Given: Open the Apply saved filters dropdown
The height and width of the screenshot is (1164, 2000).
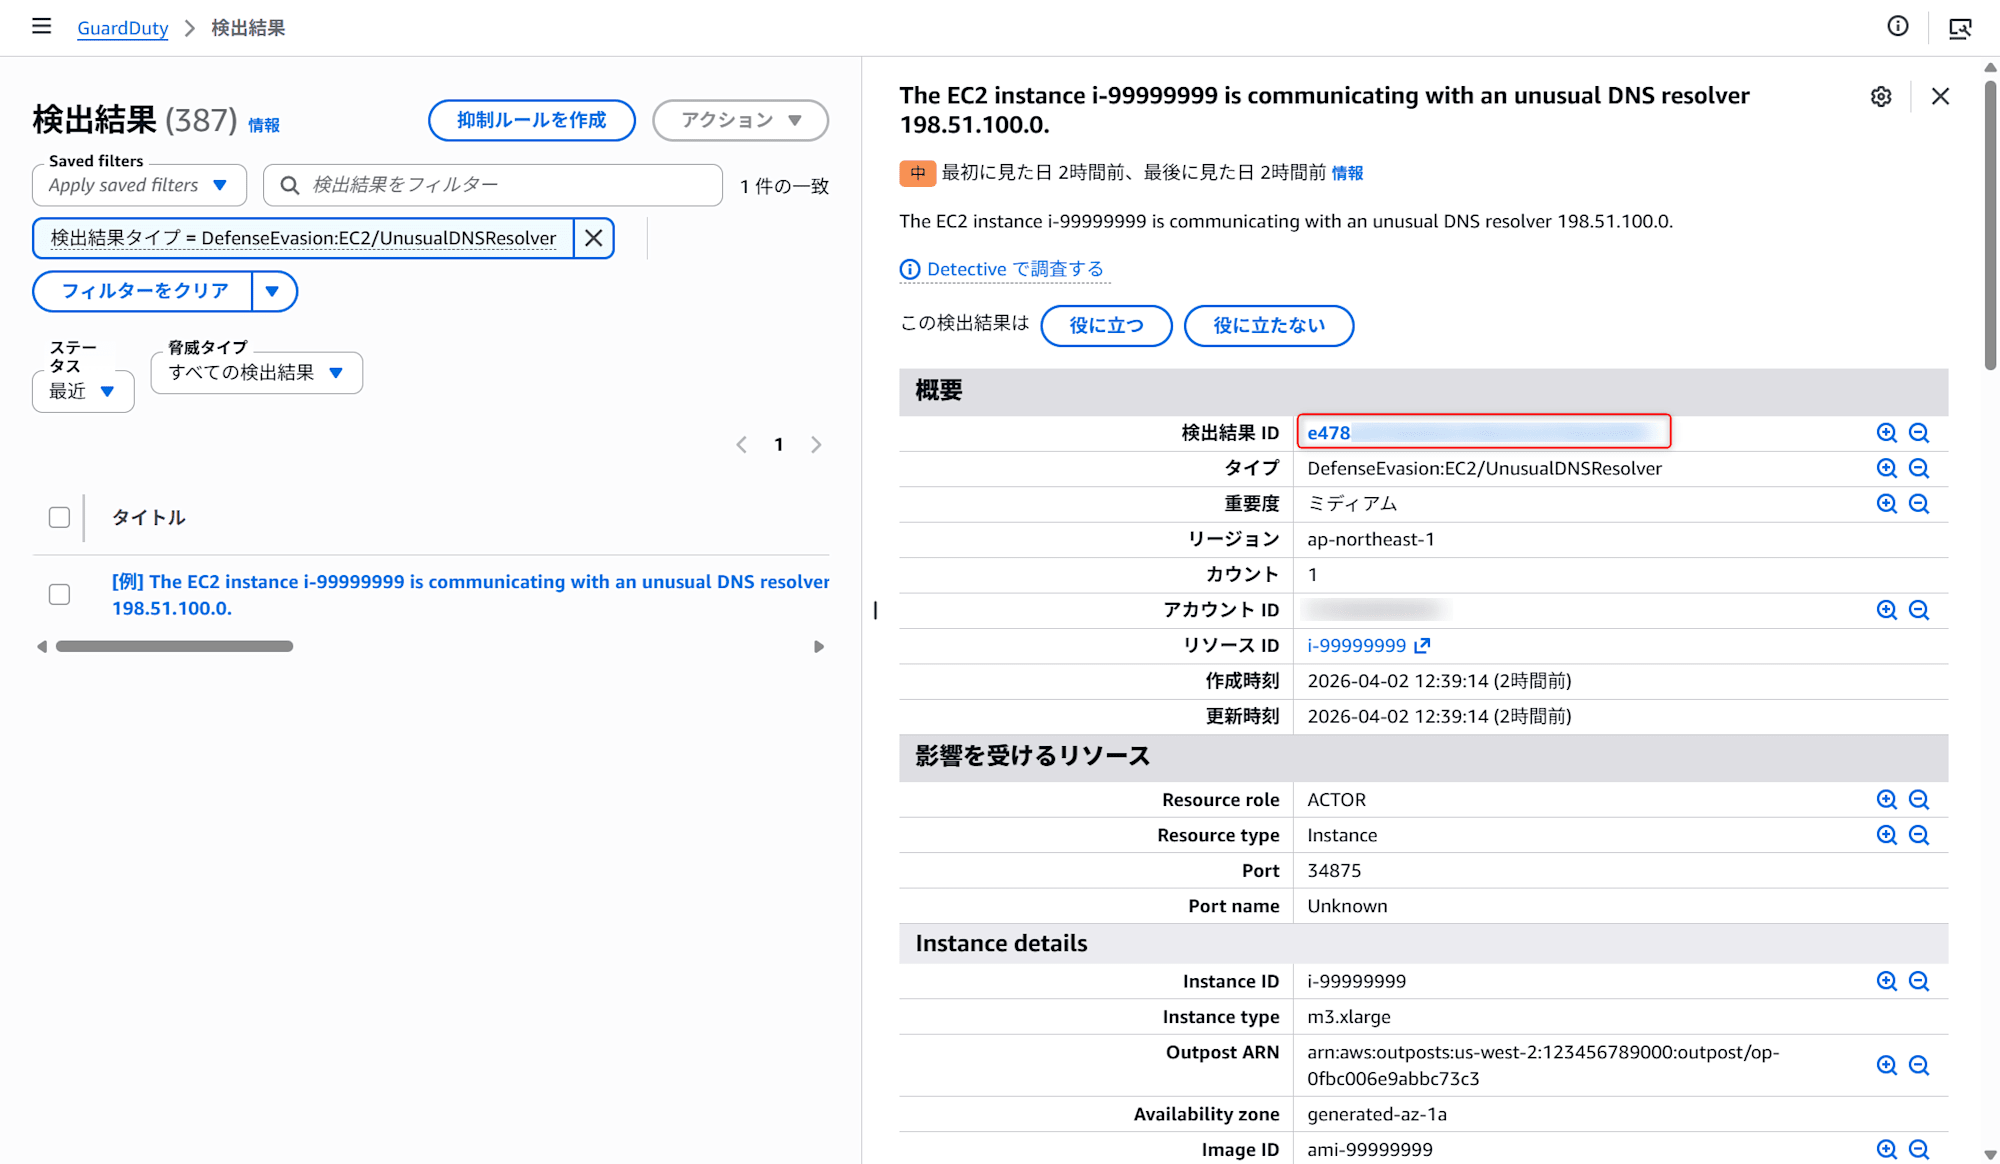Looking at the screenshot, I should 139,185.
